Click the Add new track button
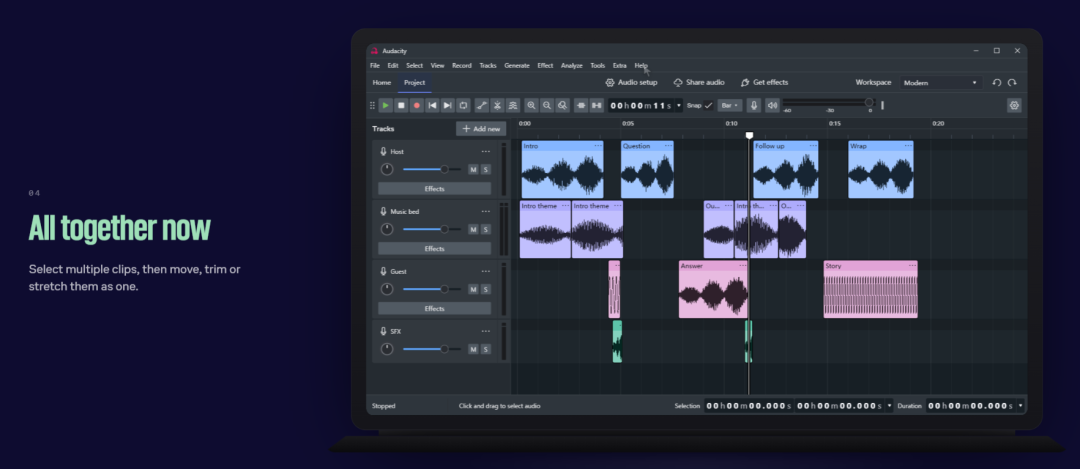 point(481,129)
